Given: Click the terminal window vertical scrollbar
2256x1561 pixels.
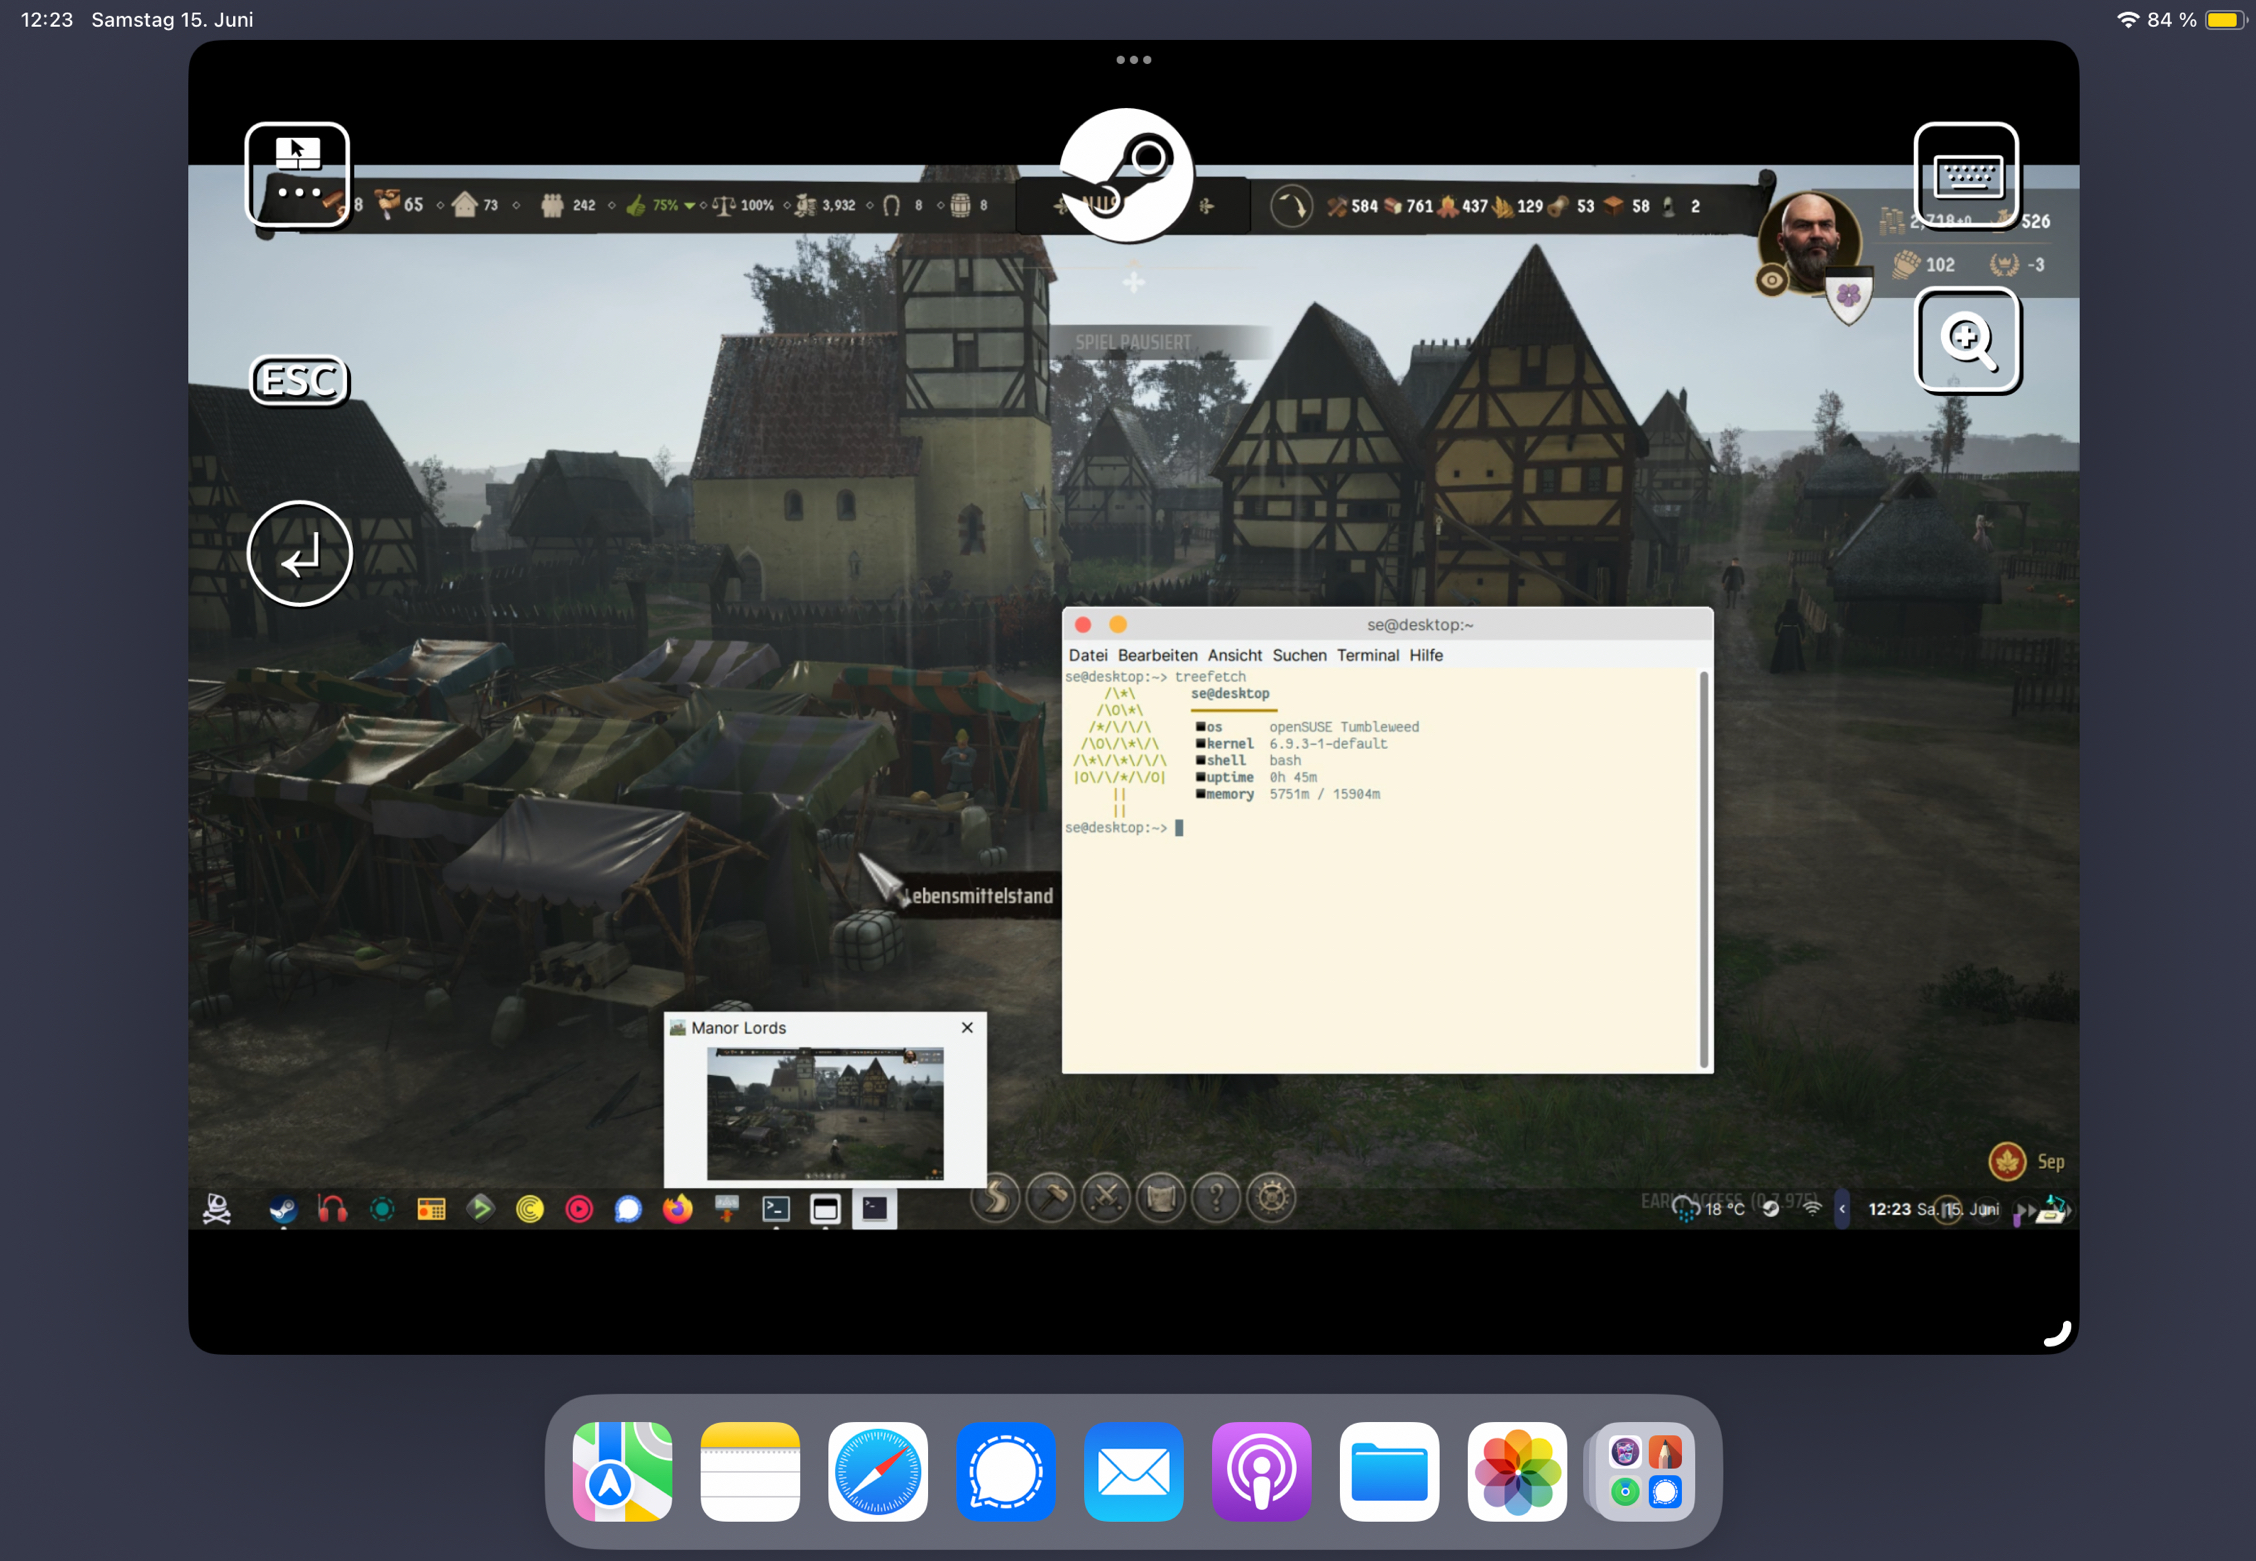Looking at the screenshot, I should (x=1703, y=868).
